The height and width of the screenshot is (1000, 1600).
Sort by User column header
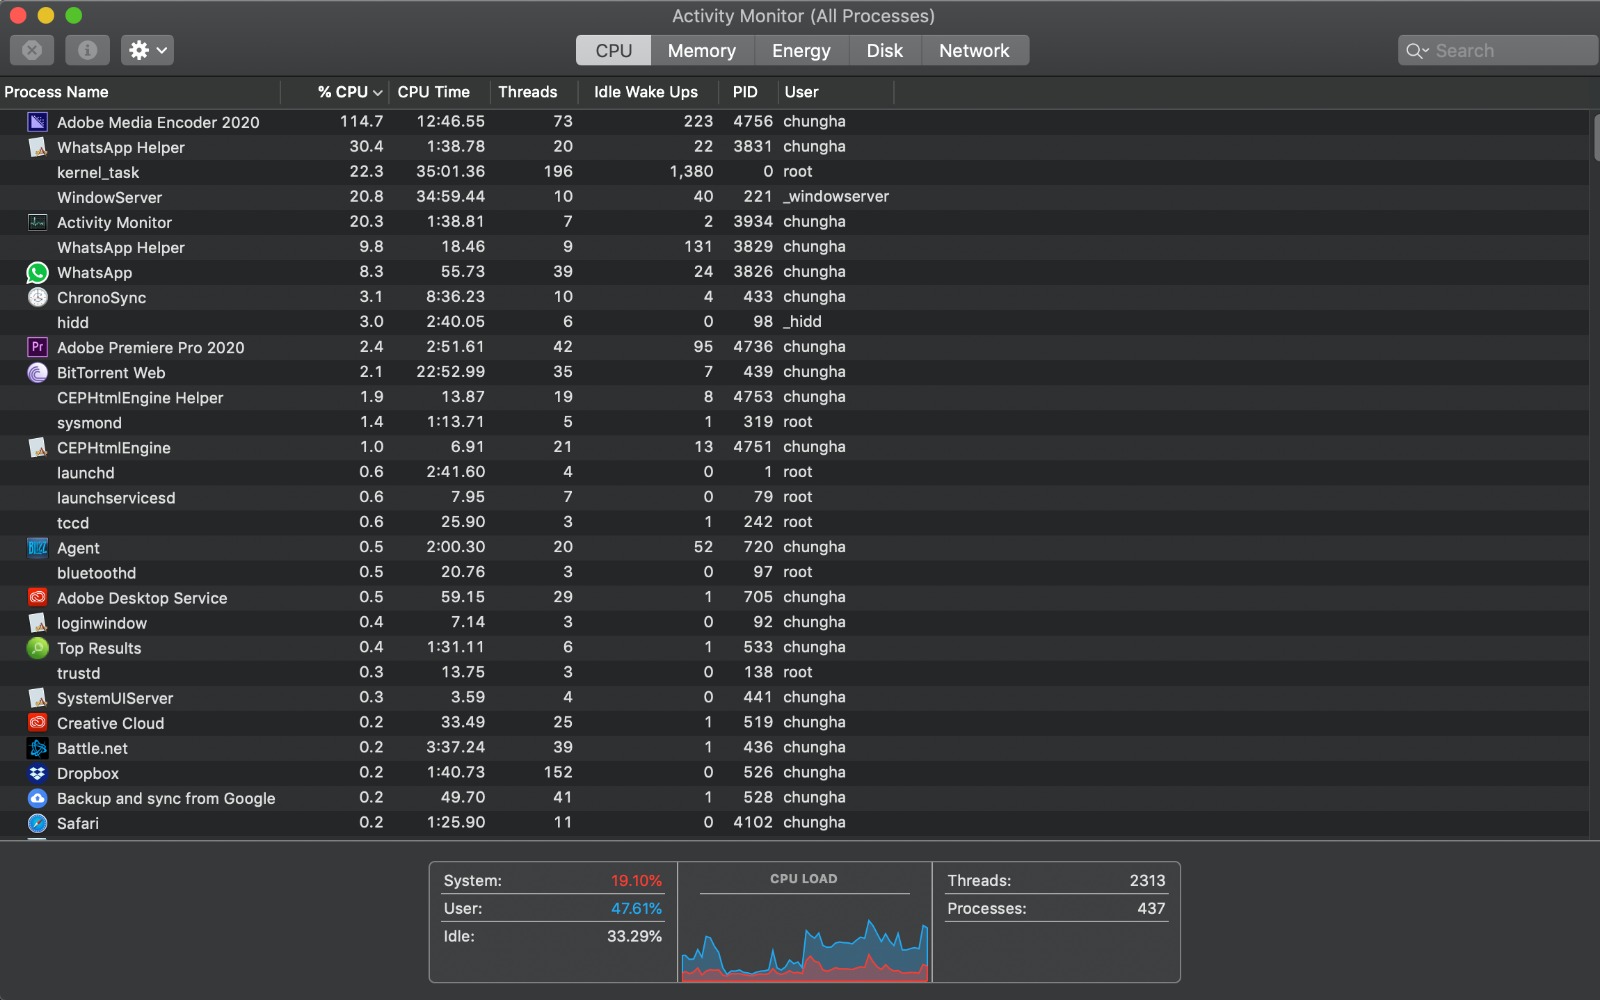click(x=835, y=92)
